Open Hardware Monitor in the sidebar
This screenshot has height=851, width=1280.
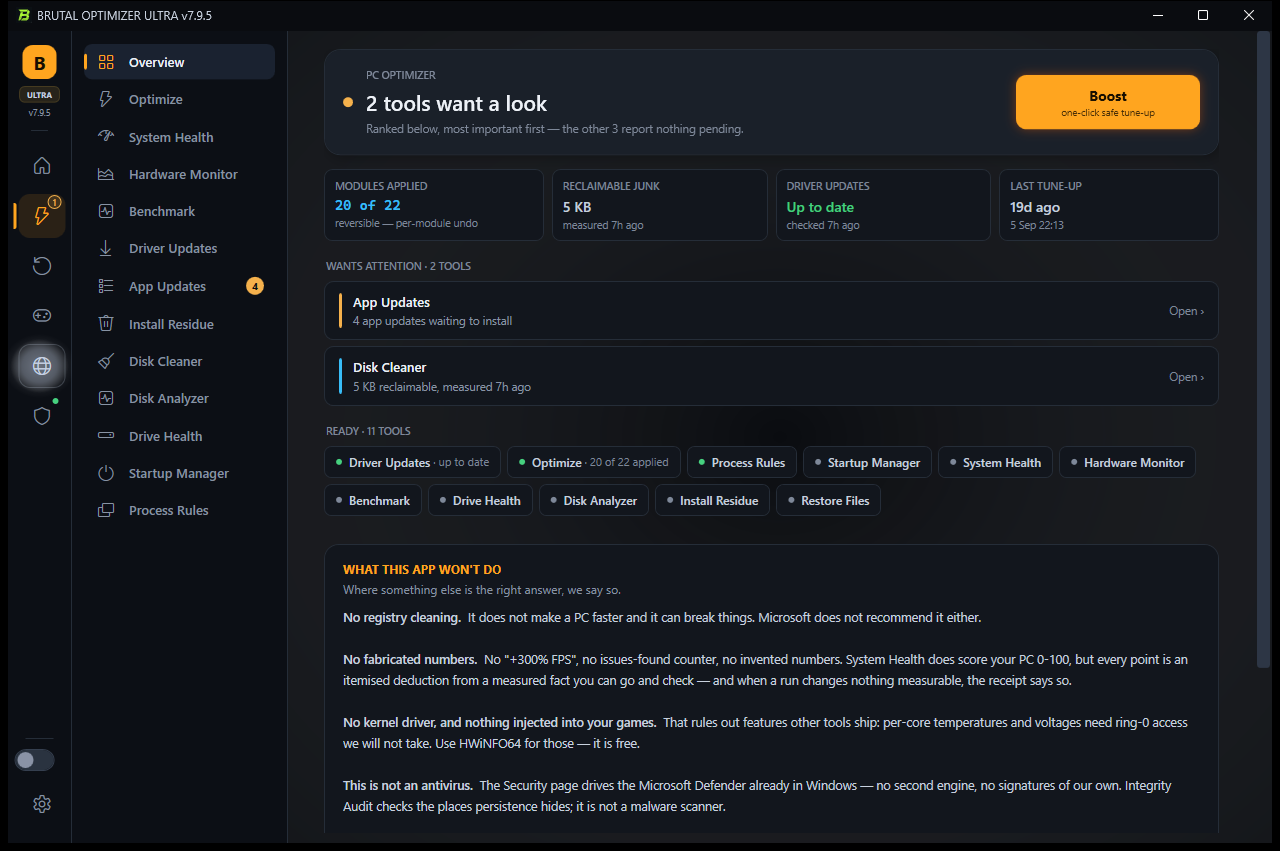180,174
